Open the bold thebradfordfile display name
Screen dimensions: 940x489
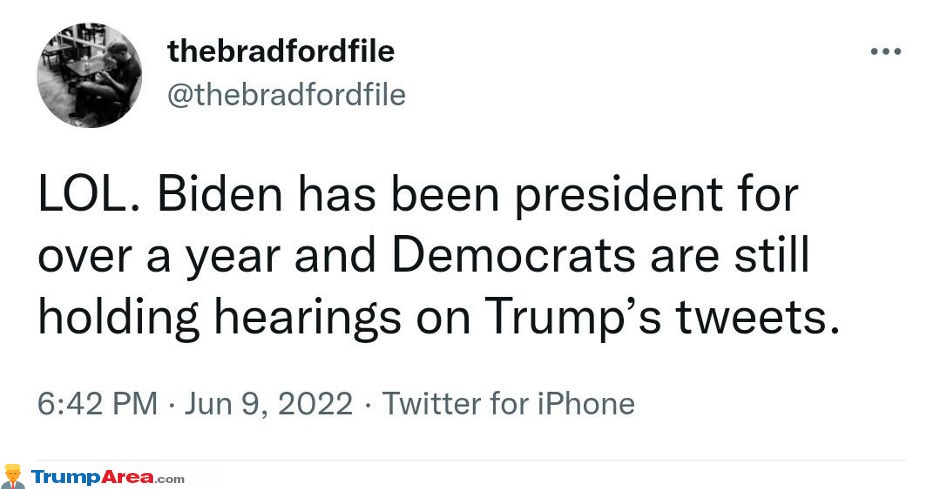click(281, 51)
